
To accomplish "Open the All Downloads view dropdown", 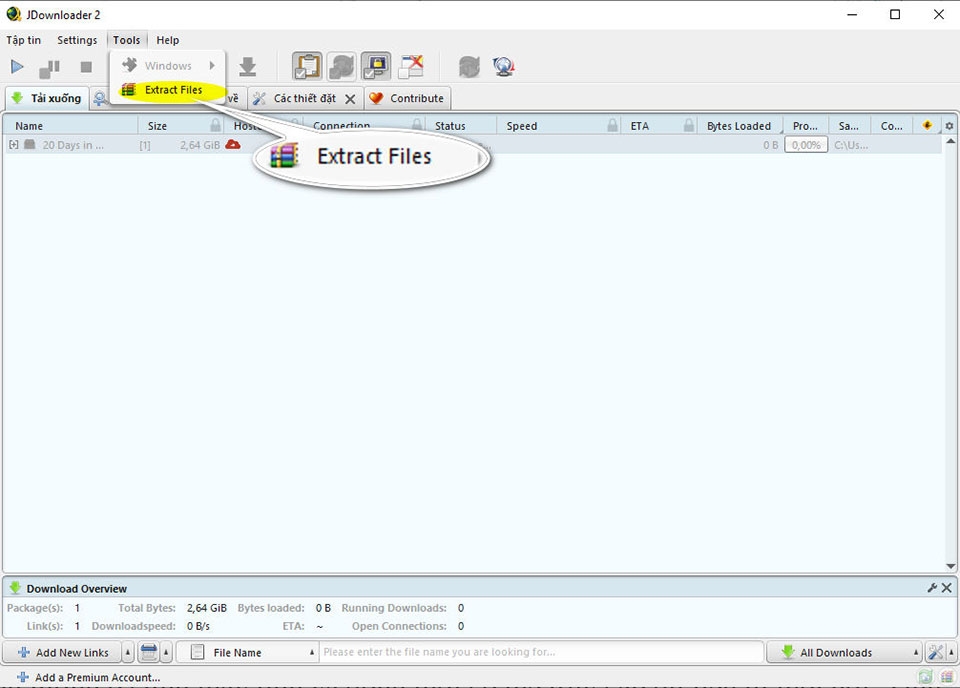I will tap(843, 652).
